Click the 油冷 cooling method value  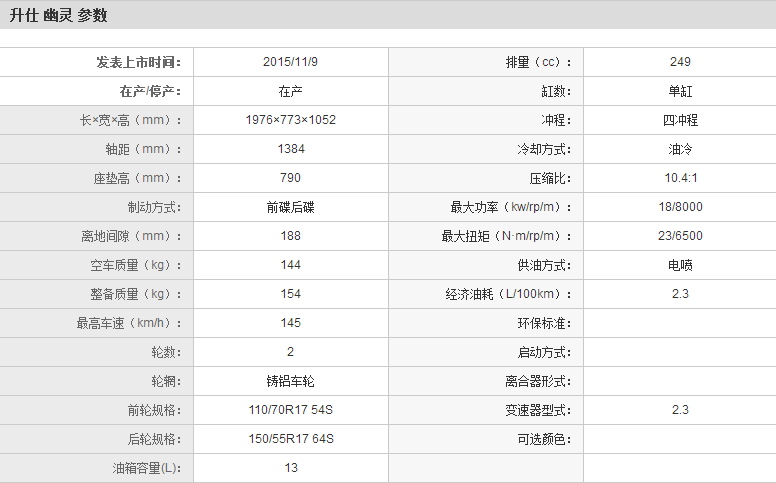(x=680, y=149)
